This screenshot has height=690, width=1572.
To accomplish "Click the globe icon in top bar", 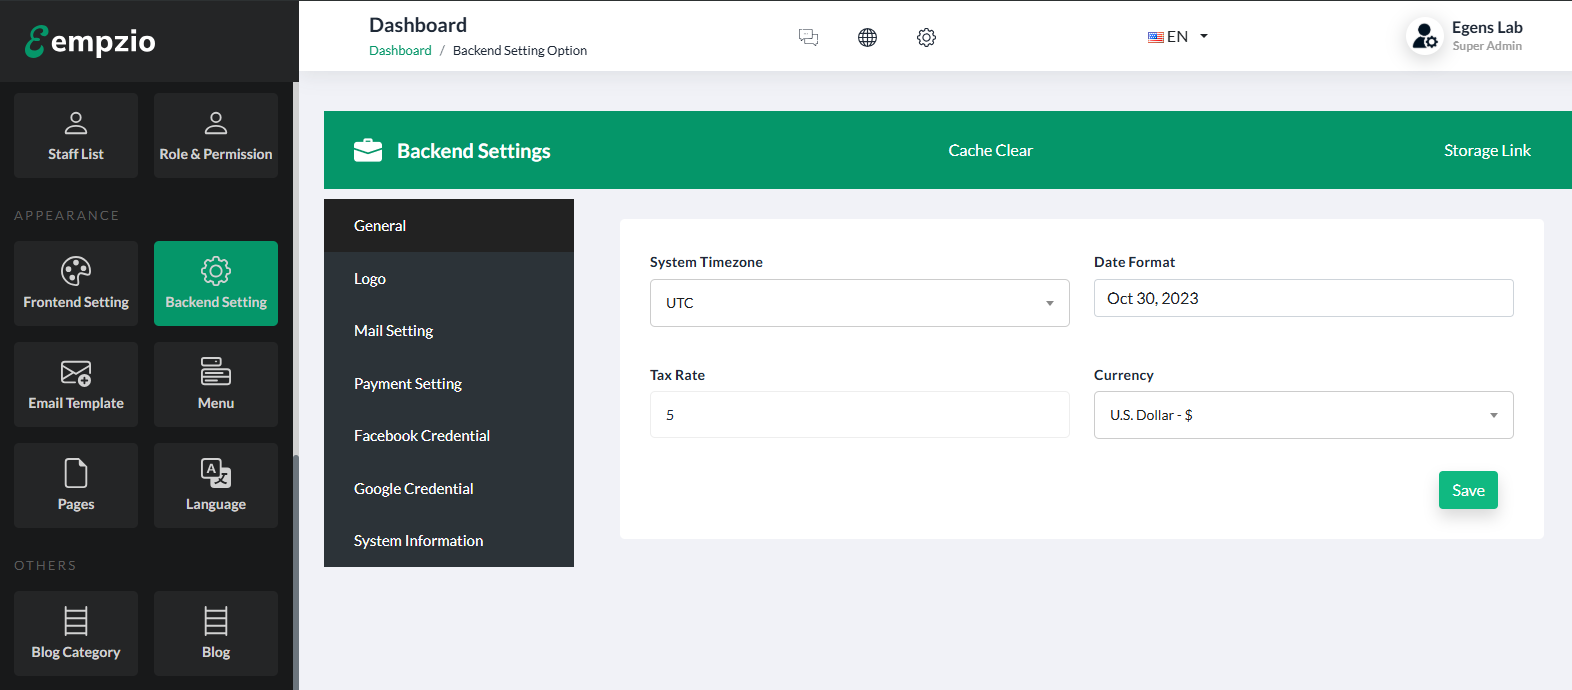I will [867, 37].
